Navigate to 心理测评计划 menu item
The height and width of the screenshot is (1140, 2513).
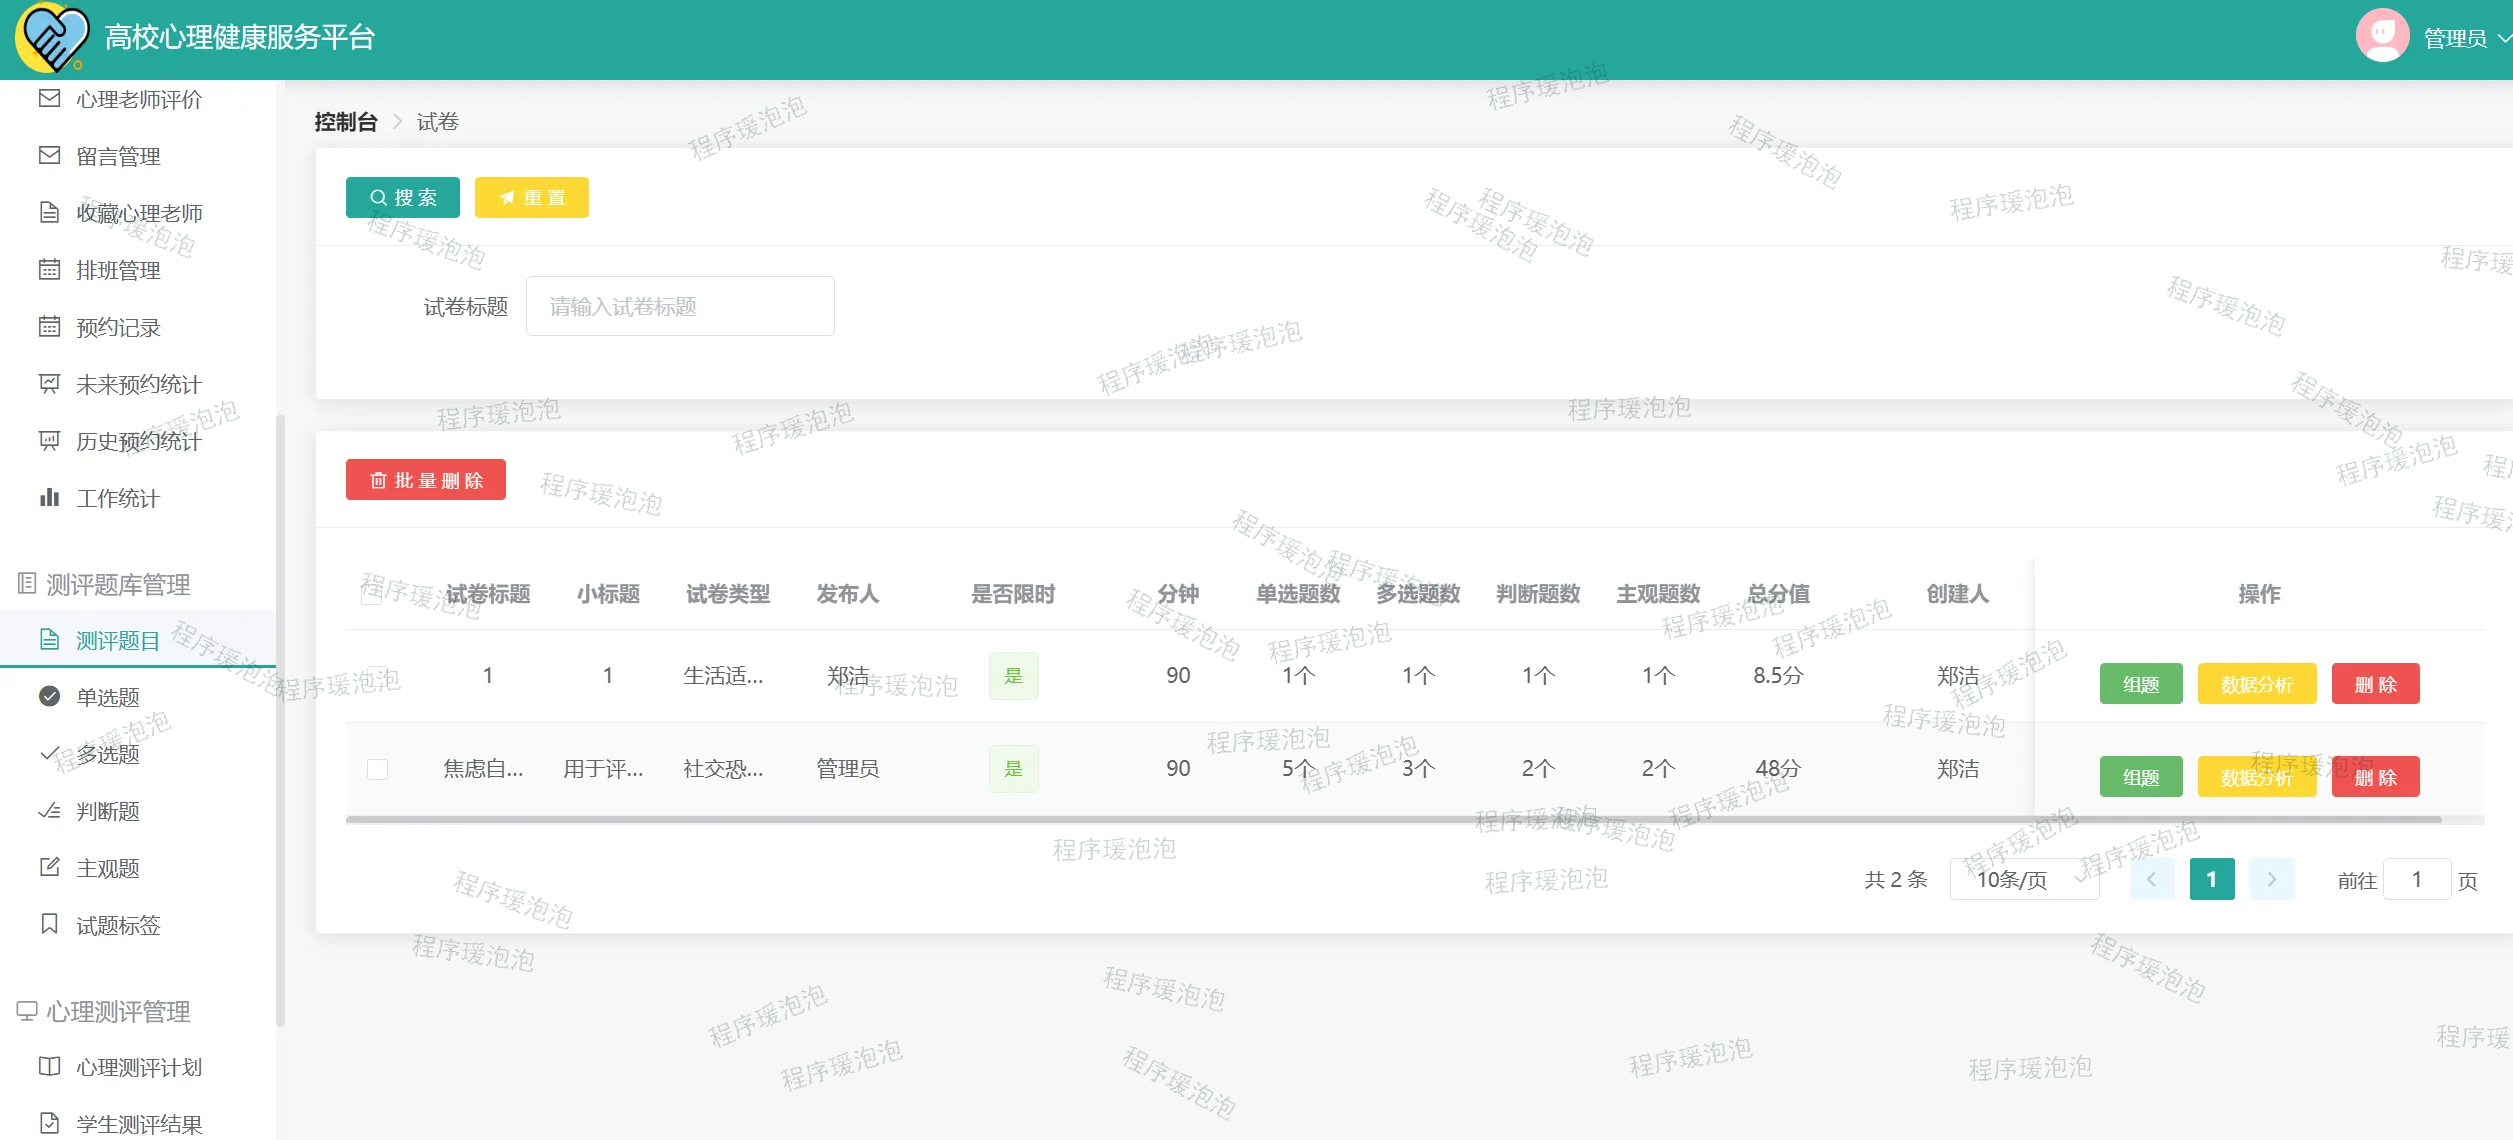tap(139, 1067)
